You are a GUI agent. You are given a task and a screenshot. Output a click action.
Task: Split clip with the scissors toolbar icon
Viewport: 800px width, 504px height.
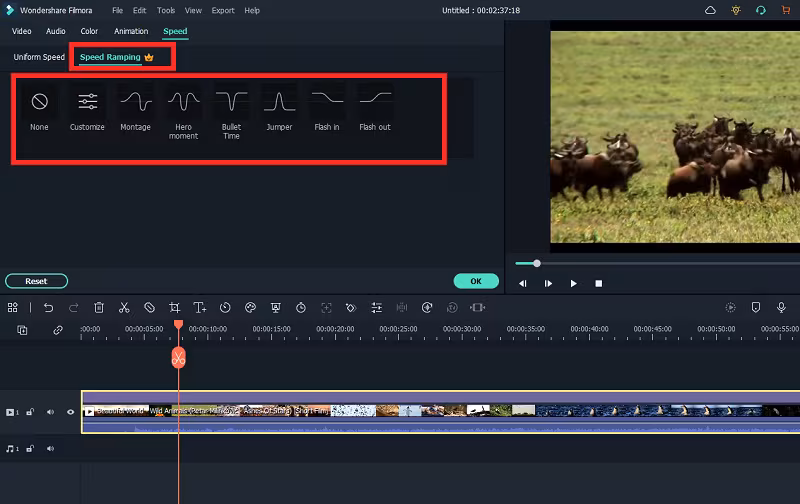[x=124, y=308]
